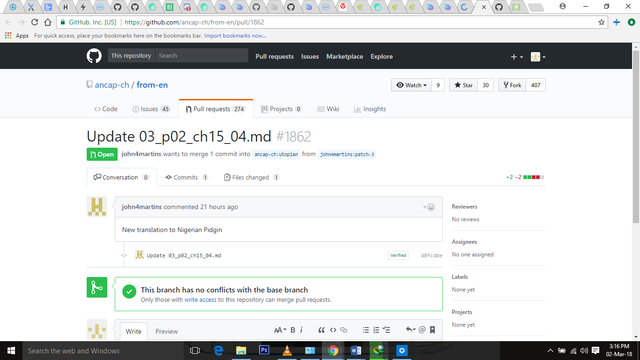
Task: Open the Insights tab
Action: (x=370, y=109)
